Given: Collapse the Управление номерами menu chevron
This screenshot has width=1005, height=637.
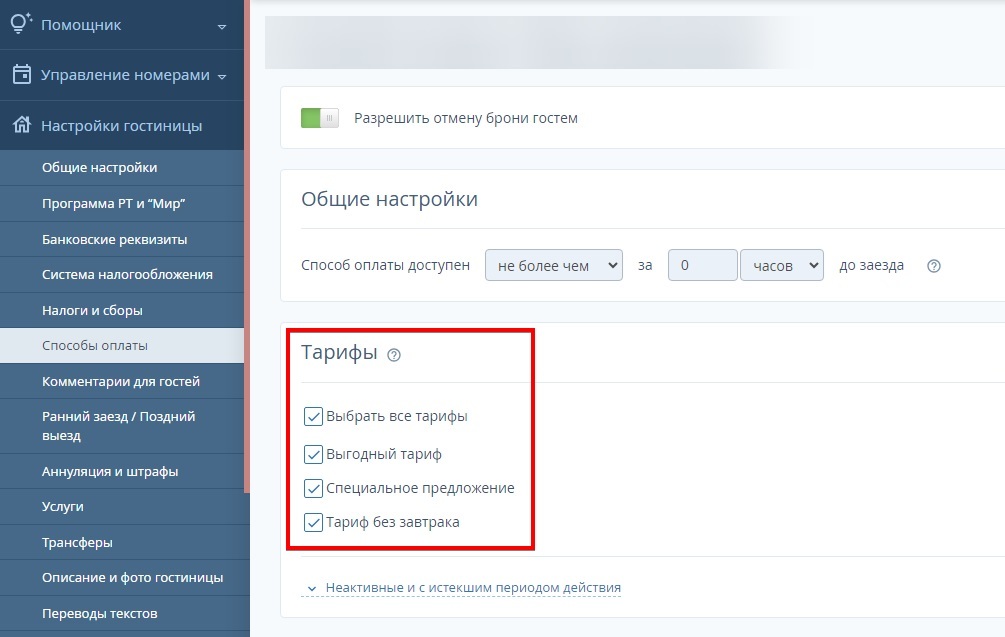Looking at the screenshot, I should [x=221, y=73].
